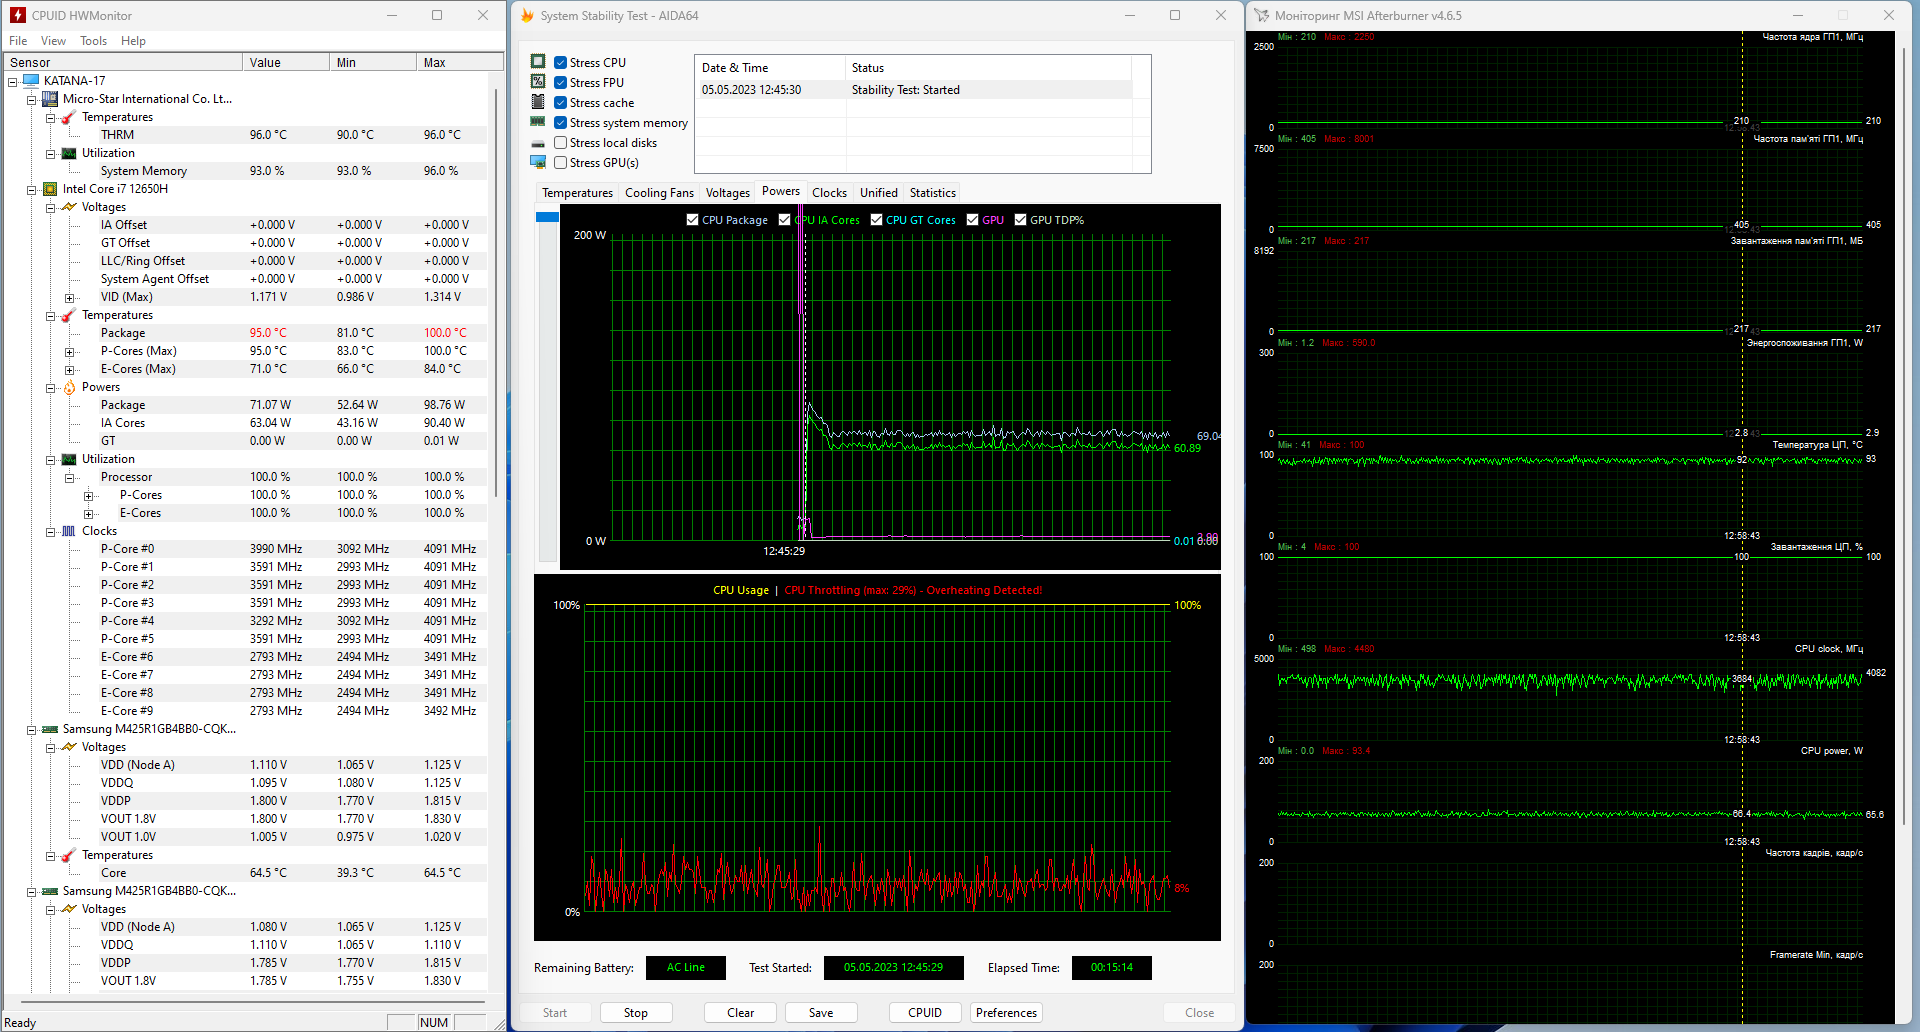Click the GPU card icon beside Stress GPU(s)
This screenshot has width=1920, height=1032.
tap(539, 162)
